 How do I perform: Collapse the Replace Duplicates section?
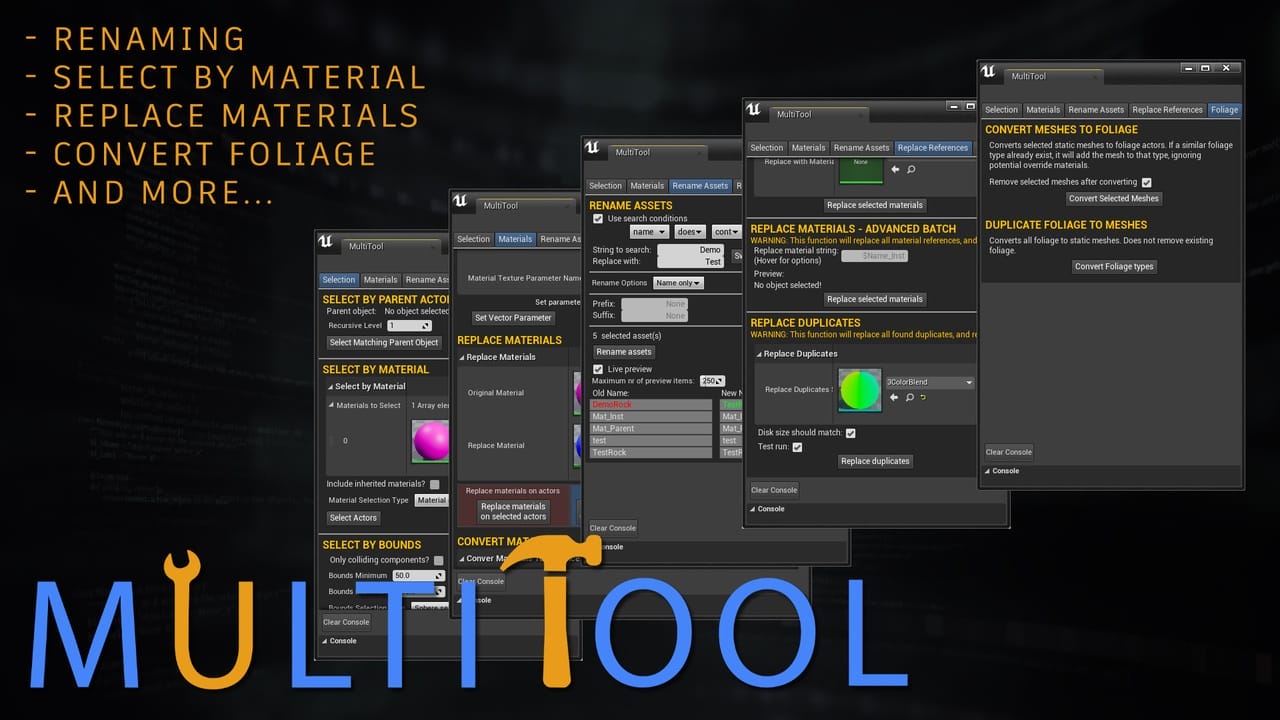click(x=758, y=353)
